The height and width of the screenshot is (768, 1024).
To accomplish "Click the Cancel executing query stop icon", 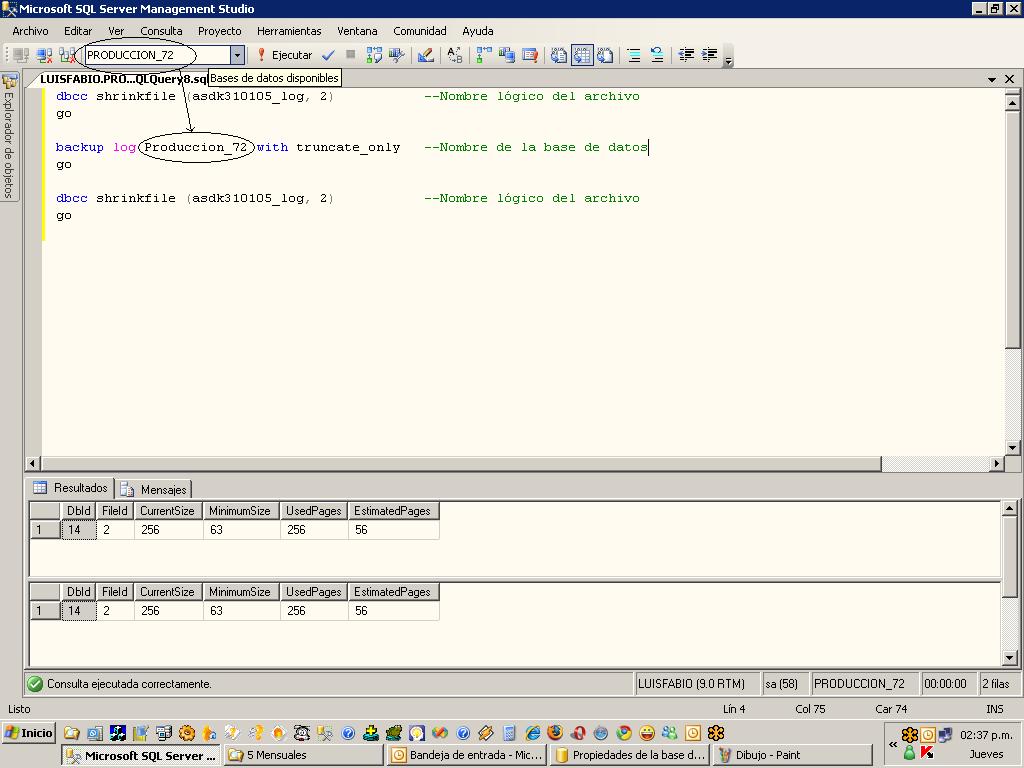I will (351, 55).
